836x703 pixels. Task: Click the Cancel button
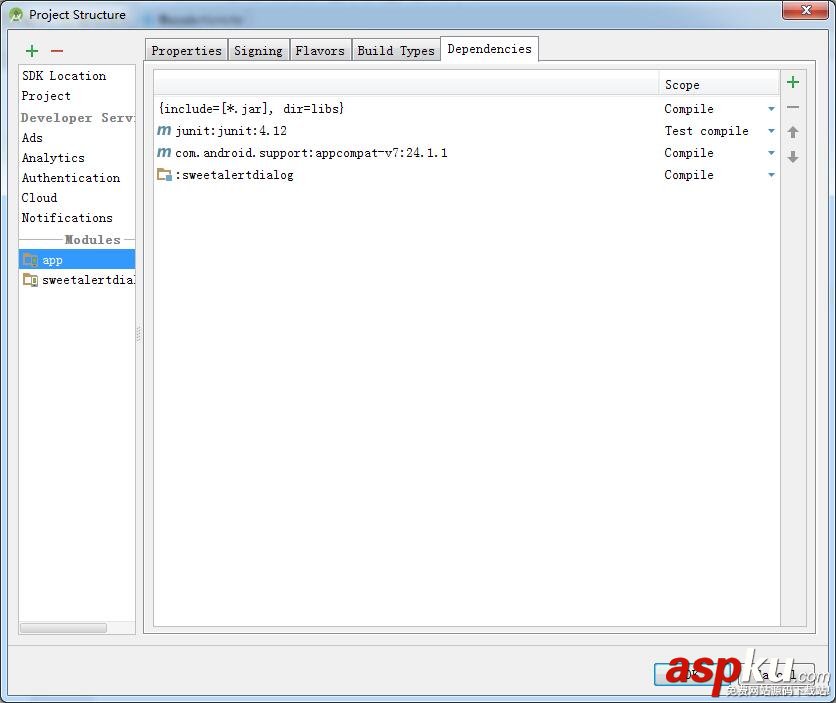777,675
